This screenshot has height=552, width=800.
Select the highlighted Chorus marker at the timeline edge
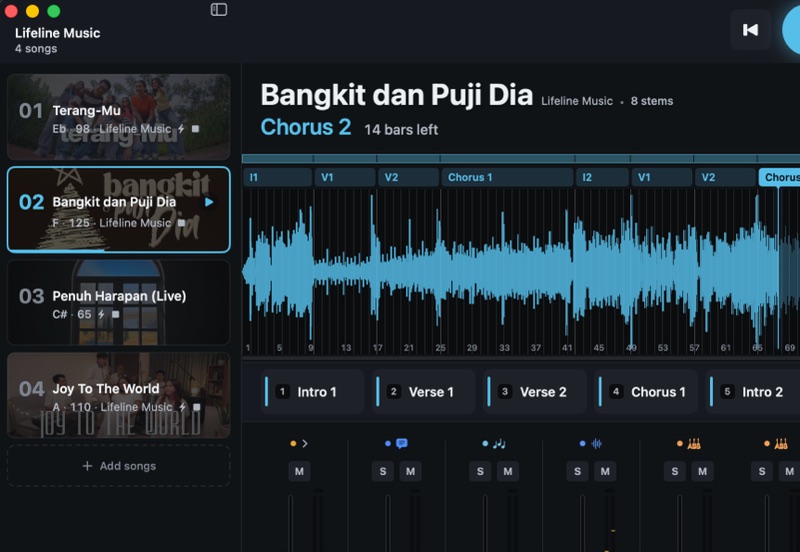click(x=780, y=178)
